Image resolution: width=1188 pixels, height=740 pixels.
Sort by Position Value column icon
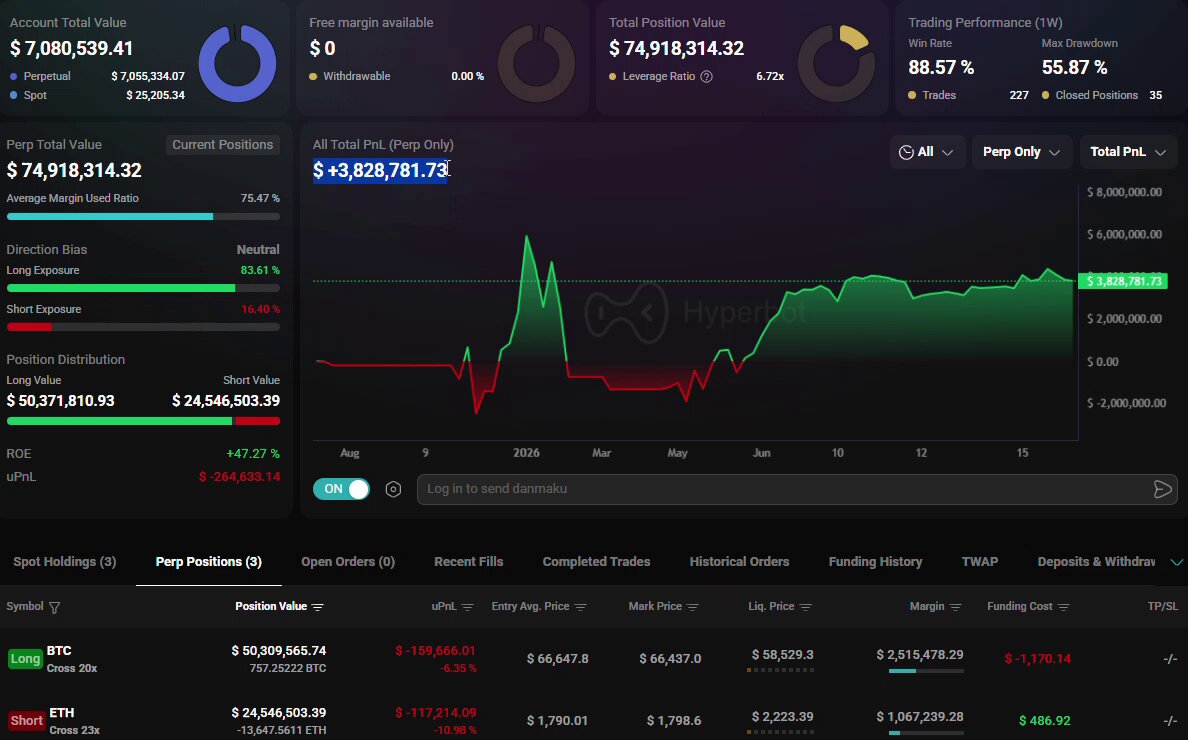pos(317,607)
